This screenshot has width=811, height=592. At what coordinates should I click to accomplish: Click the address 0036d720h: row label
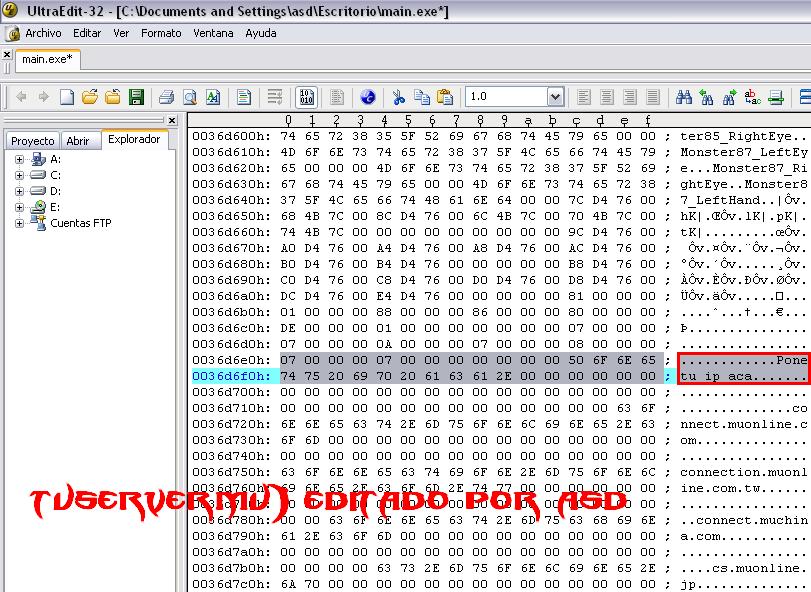pos(231,424)
